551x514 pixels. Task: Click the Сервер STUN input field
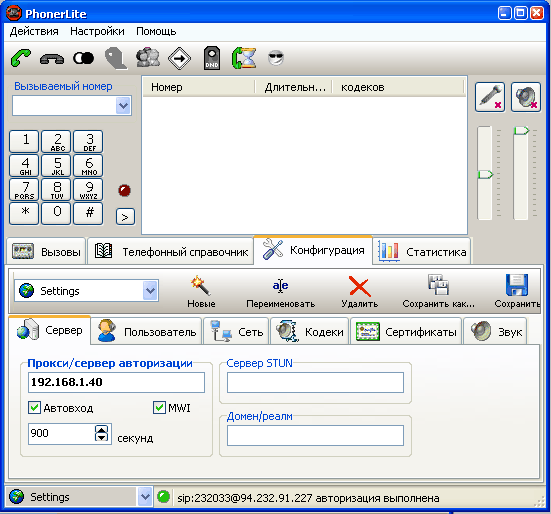pos(315,382)
